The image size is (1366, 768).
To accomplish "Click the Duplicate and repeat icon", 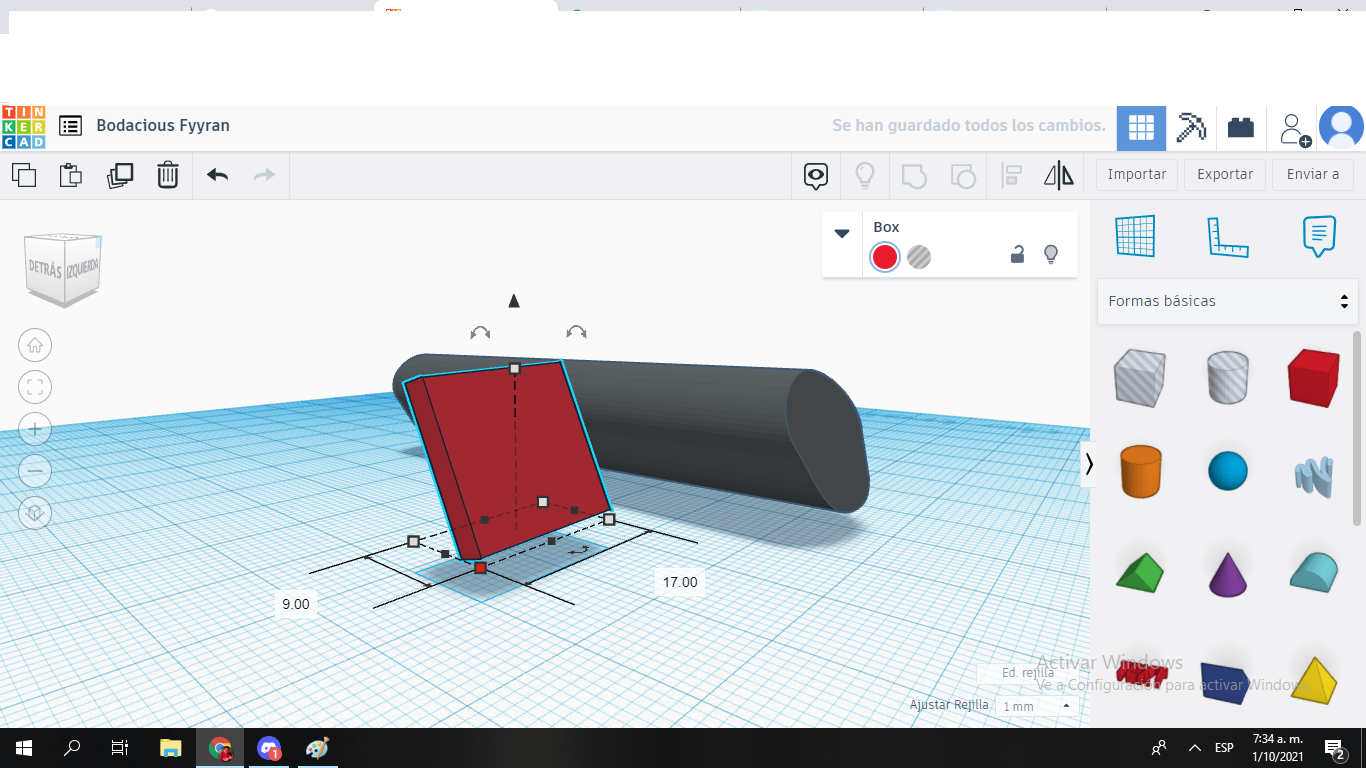I will coord(120,175).
